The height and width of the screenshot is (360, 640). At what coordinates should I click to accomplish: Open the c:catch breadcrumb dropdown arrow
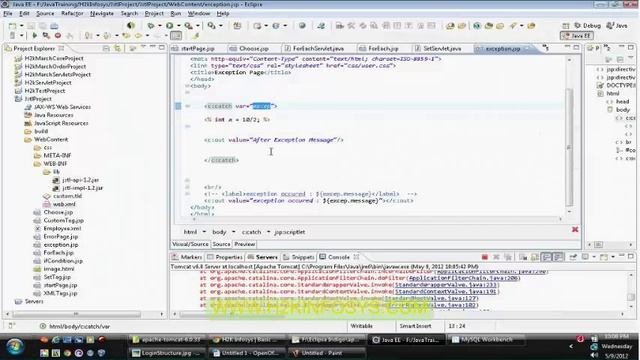pyautogui.click(x=268, y=232)
